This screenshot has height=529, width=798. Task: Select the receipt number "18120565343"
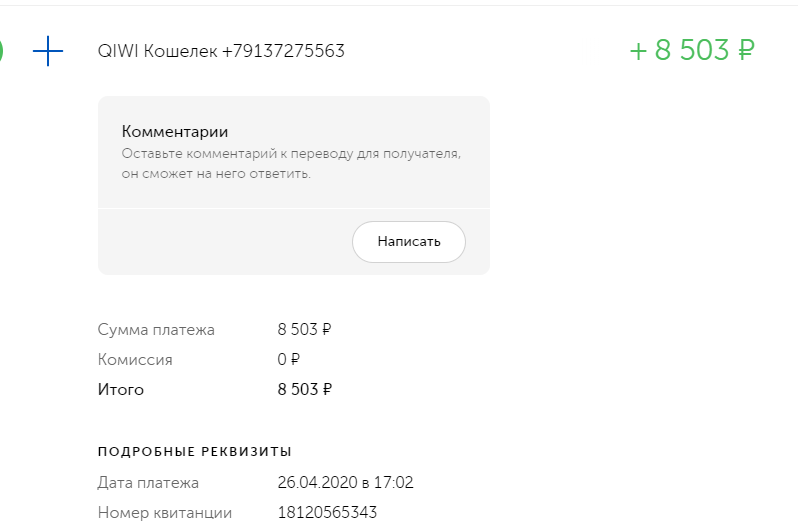pos(327,513)
